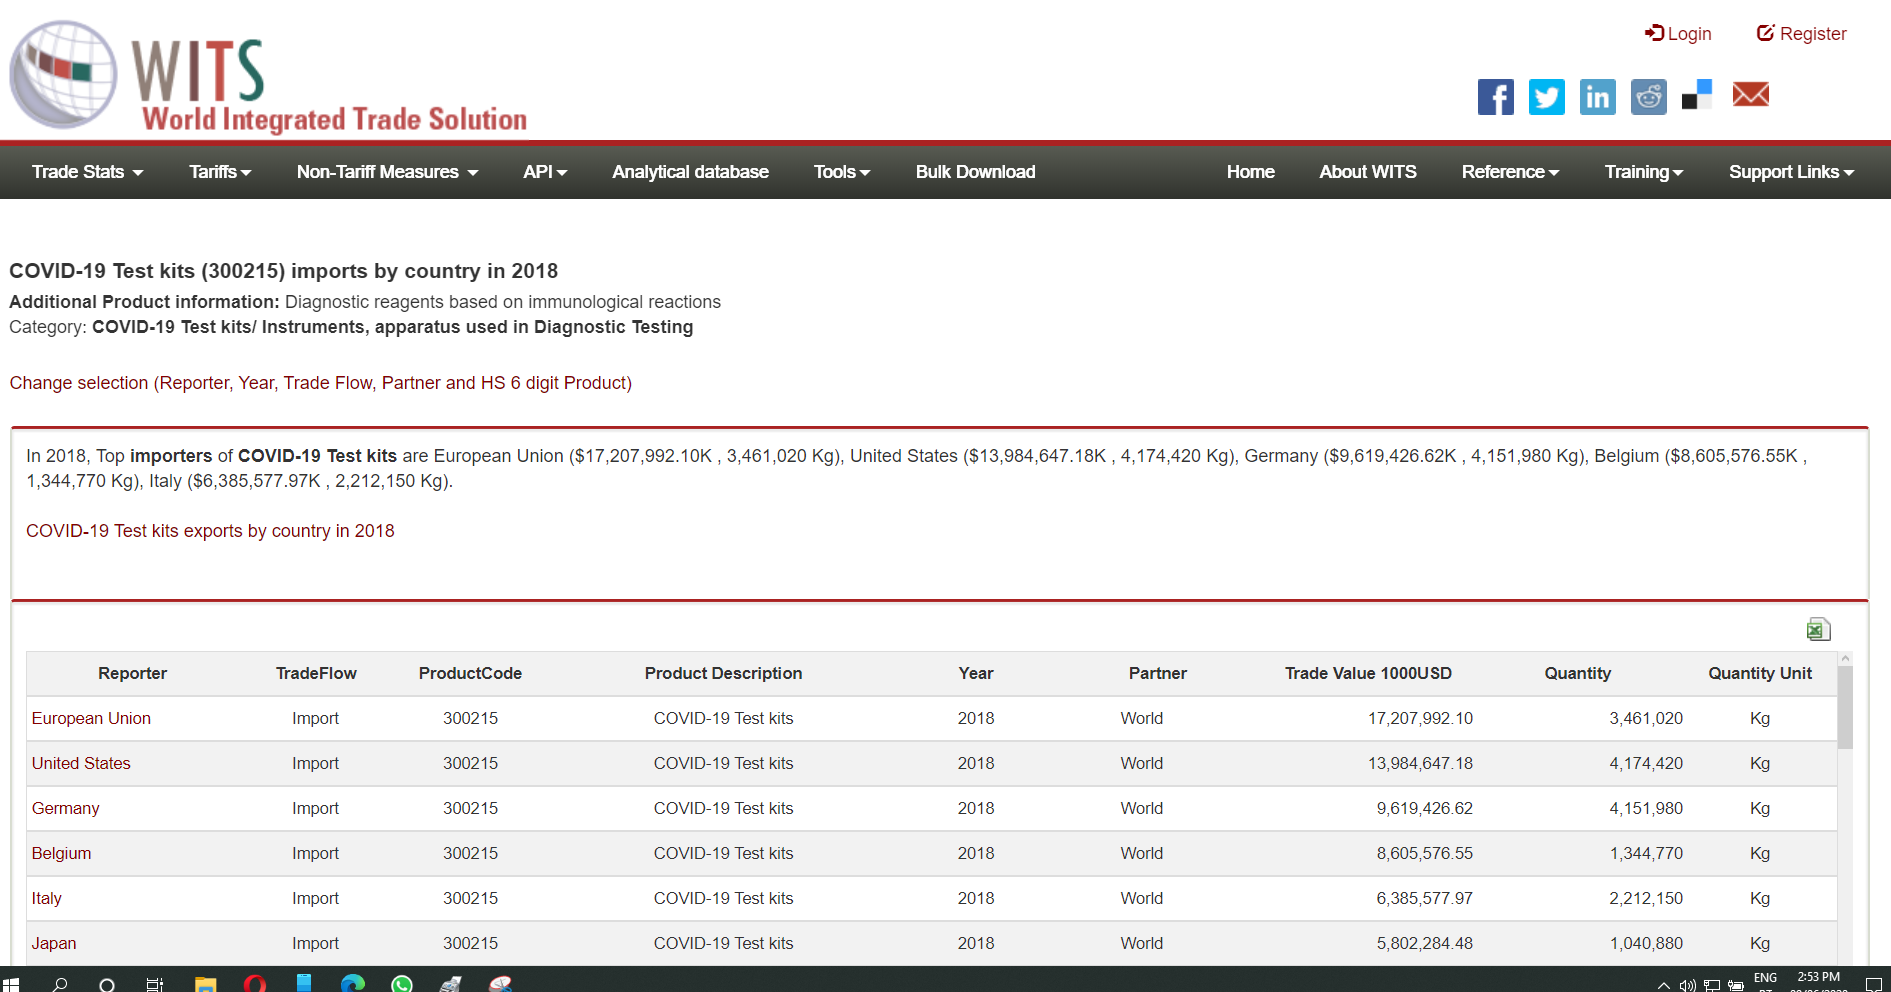Open Italy reporter link
The width and height of the screenshot is (1891, 992).
coord(46,898)
